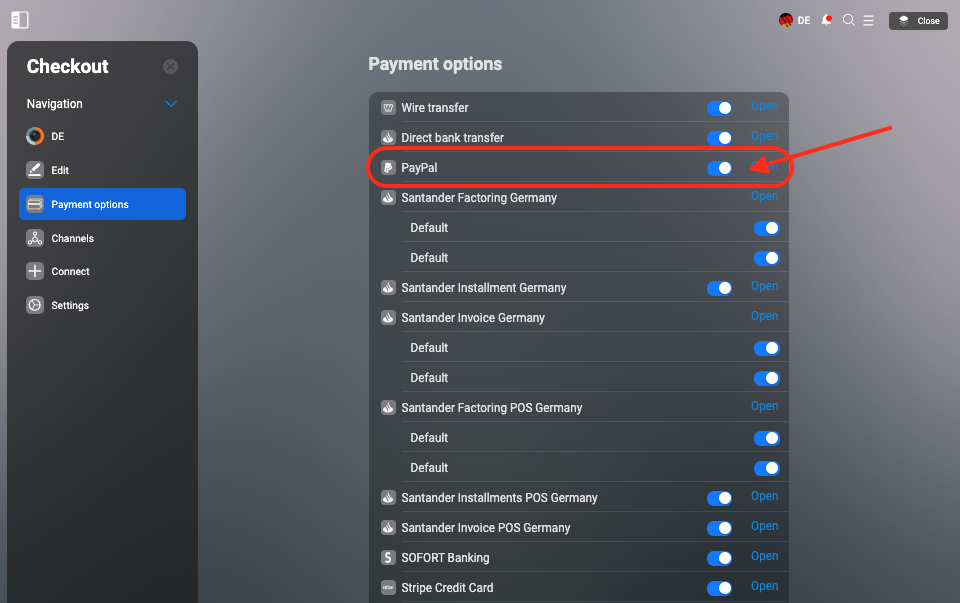
Task: Click the Santander Factoring POS Germany icon
Action: [388, 408]
